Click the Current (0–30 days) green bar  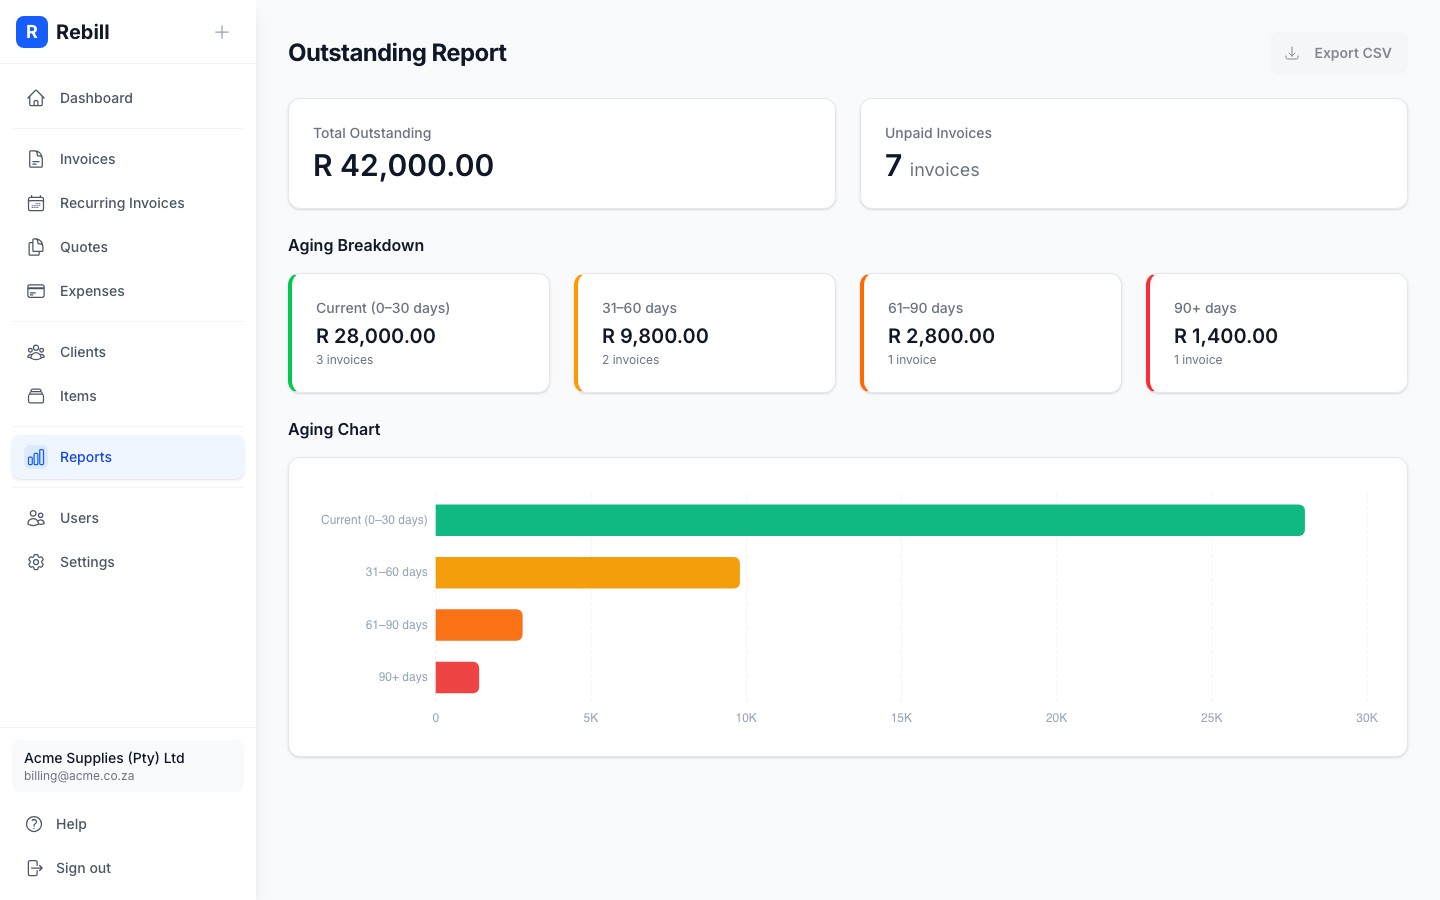[x=870, y=520]
